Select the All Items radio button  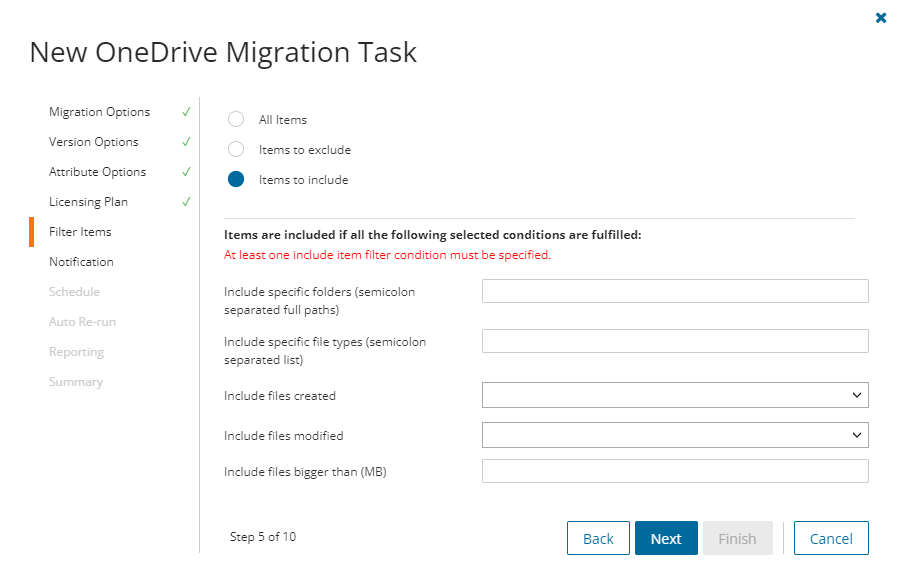click(236, 119)
